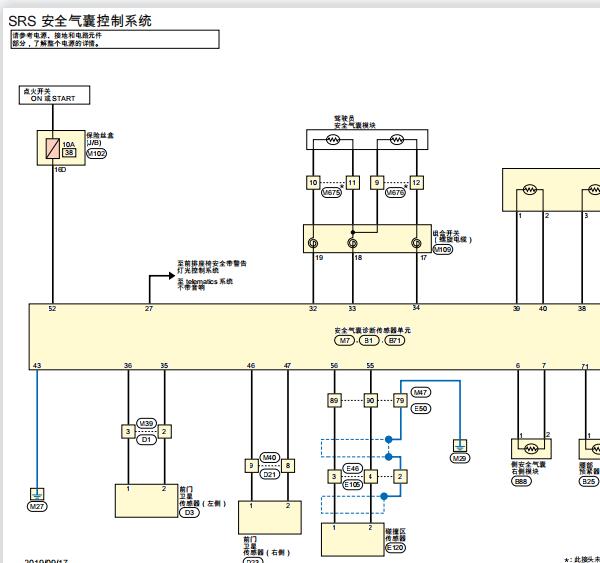Screen dimensions: 600x563
Task: Select 安全气囊诊断传感器单元 label
Action: [x=372, y=330]
